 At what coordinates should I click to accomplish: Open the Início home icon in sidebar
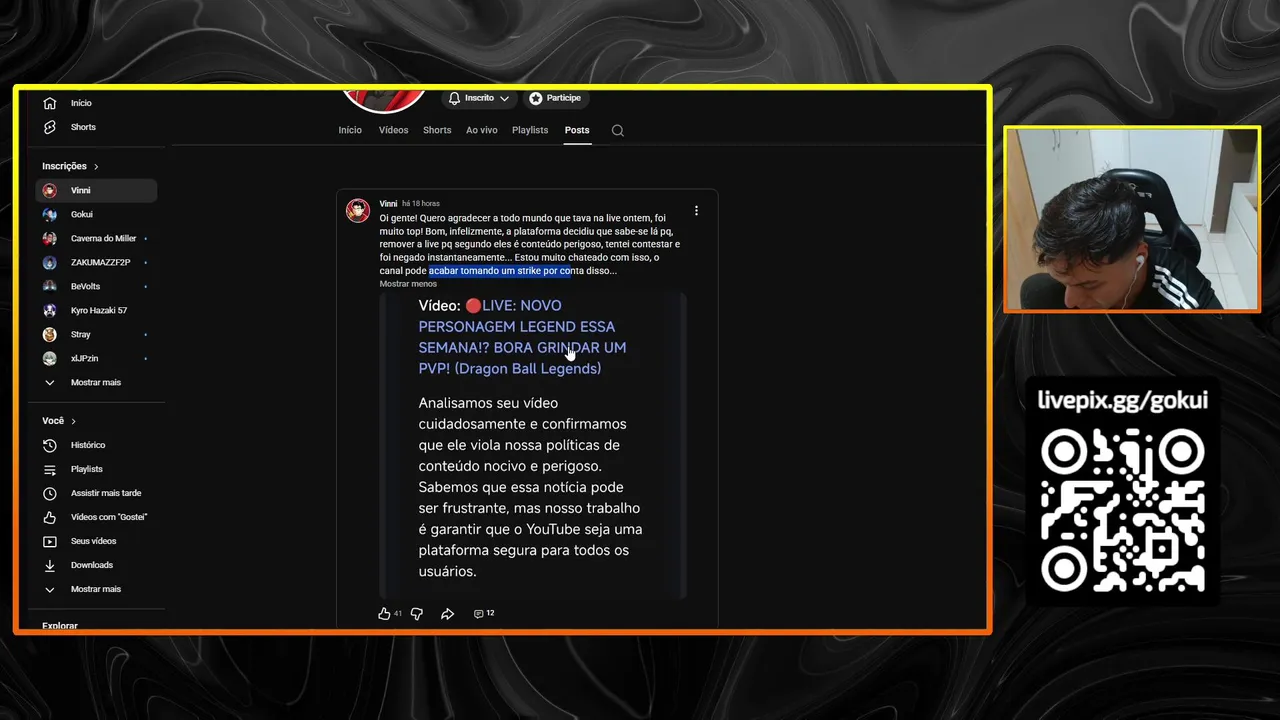tap(50, 103)
